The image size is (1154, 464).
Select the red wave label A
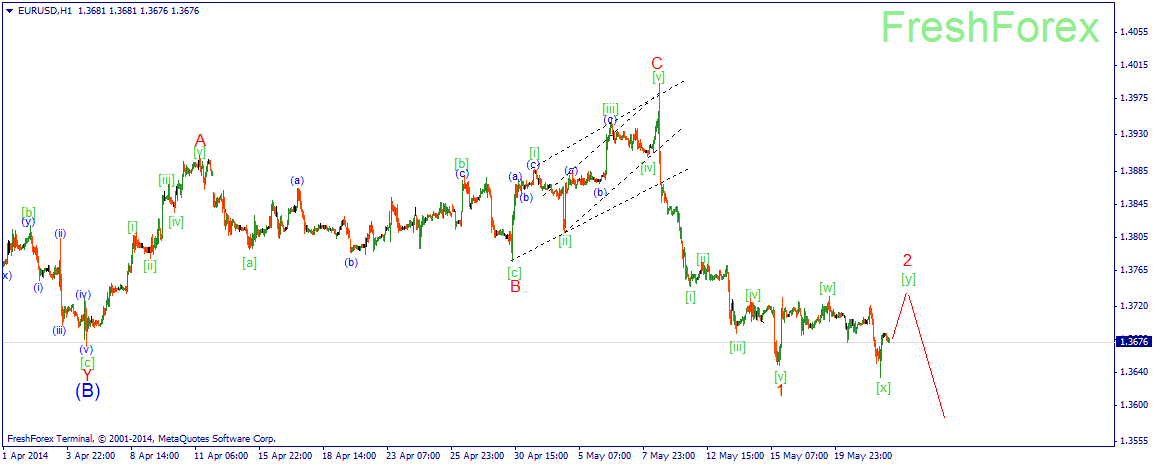[x=199, y=140]
